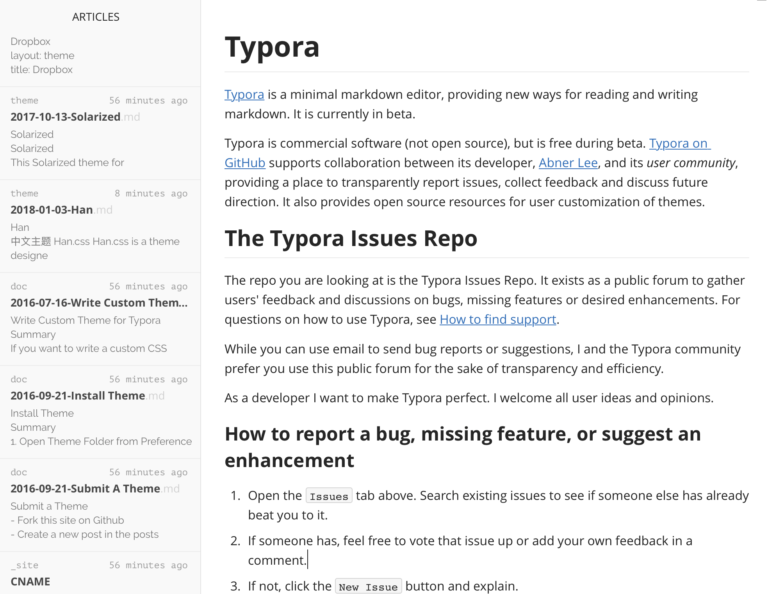
Task: Open the CNAME file in sidebar
Action: 30,581
